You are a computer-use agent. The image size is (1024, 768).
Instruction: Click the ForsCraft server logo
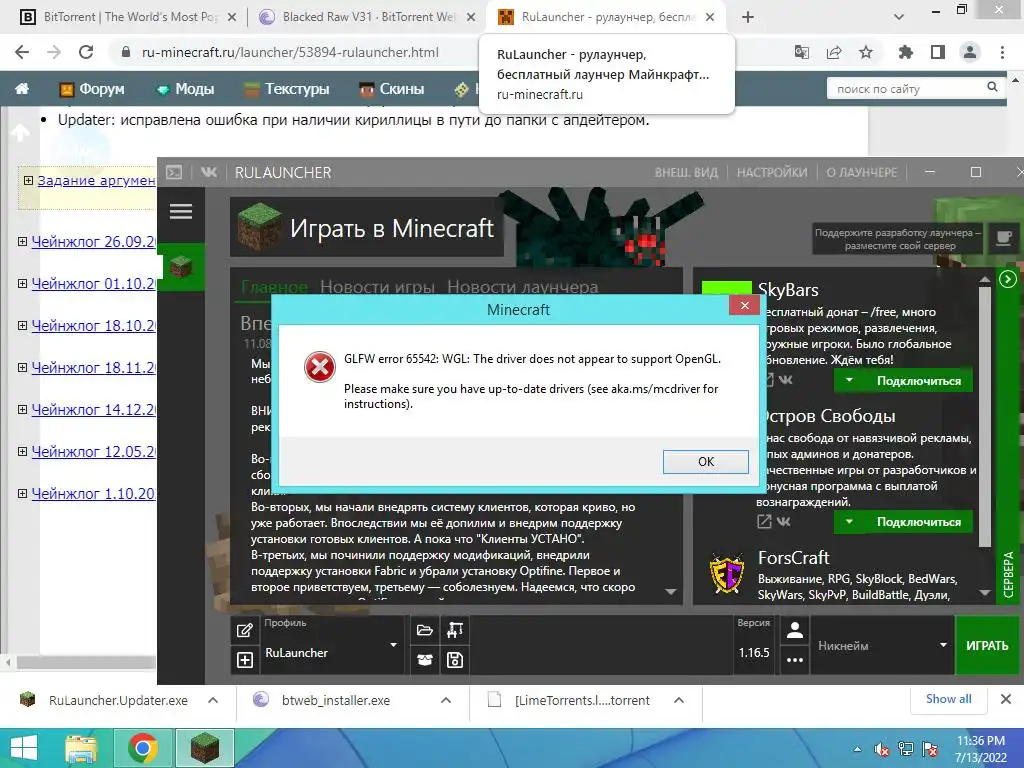coord(726,573)
